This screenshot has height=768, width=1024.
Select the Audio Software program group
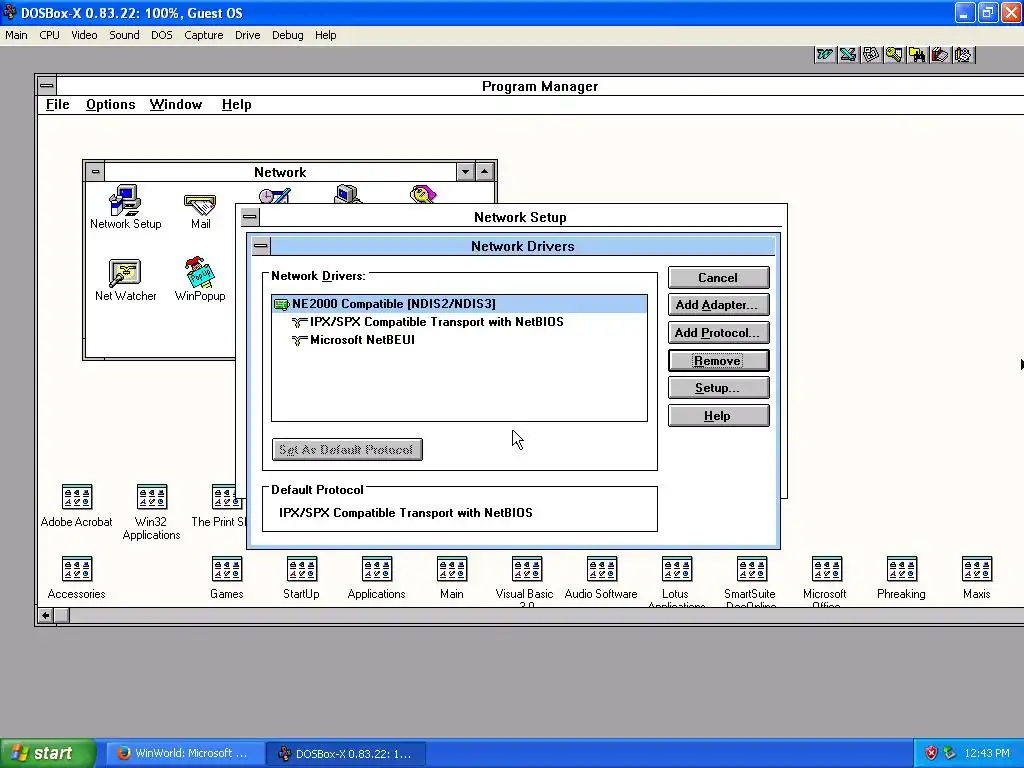(601, 577)
